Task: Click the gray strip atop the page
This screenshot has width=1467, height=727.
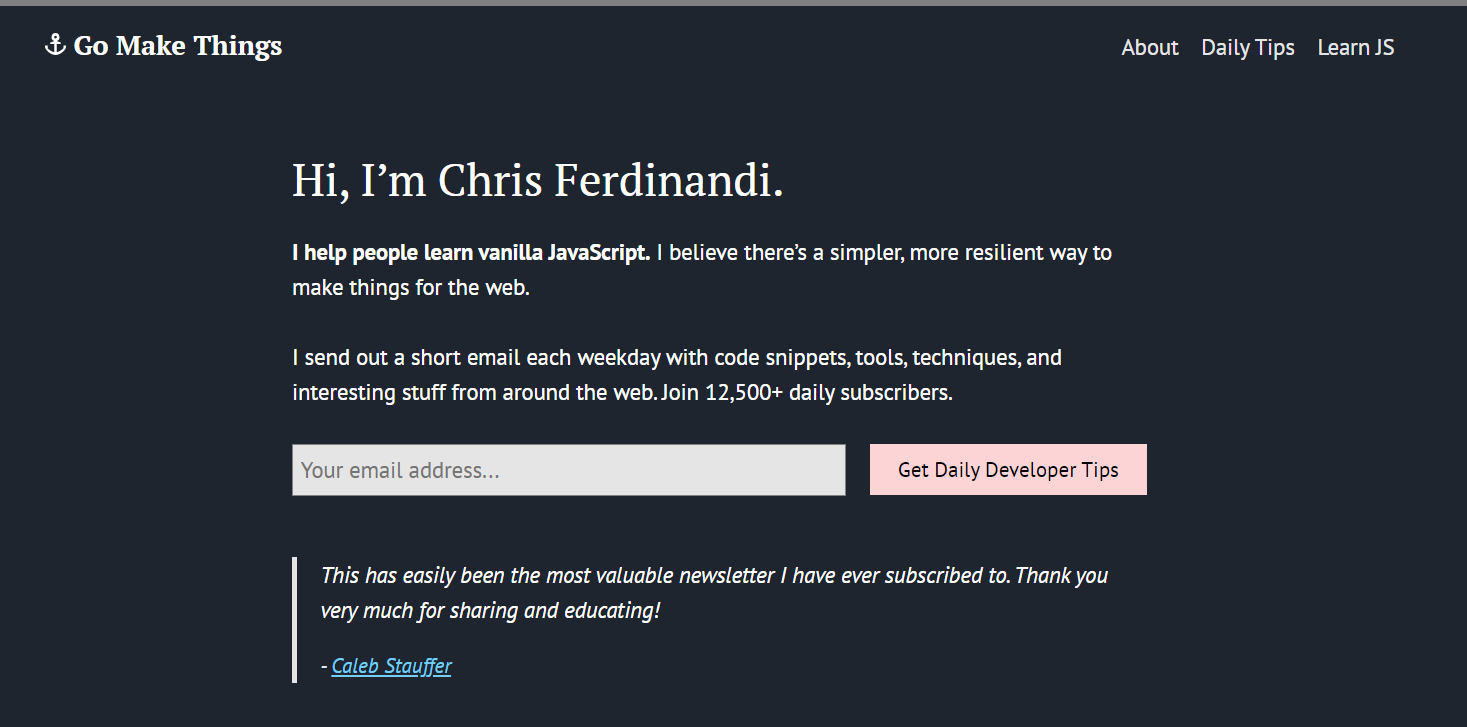Action: [x=733, y=3]
